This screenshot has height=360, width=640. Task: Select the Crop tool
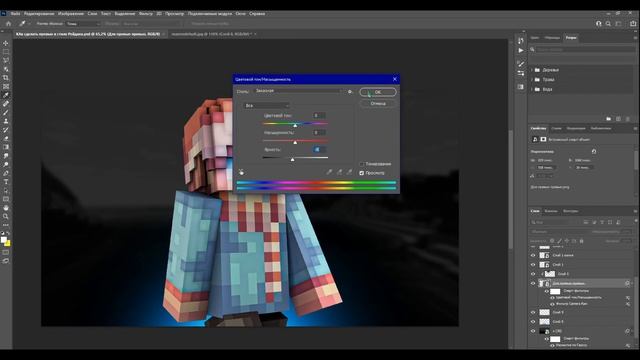click(6, 78)
